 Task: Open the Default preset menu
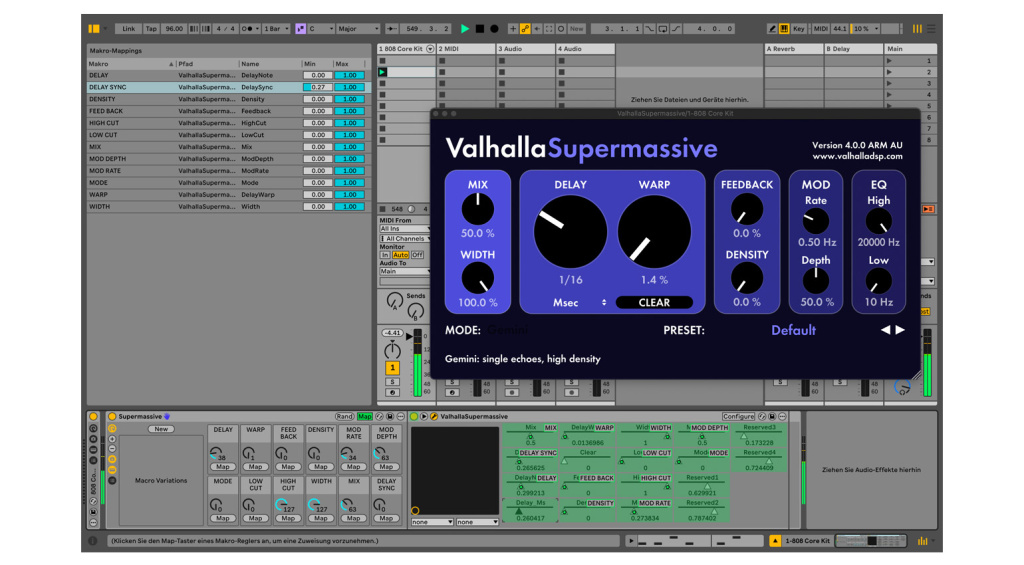793,330
